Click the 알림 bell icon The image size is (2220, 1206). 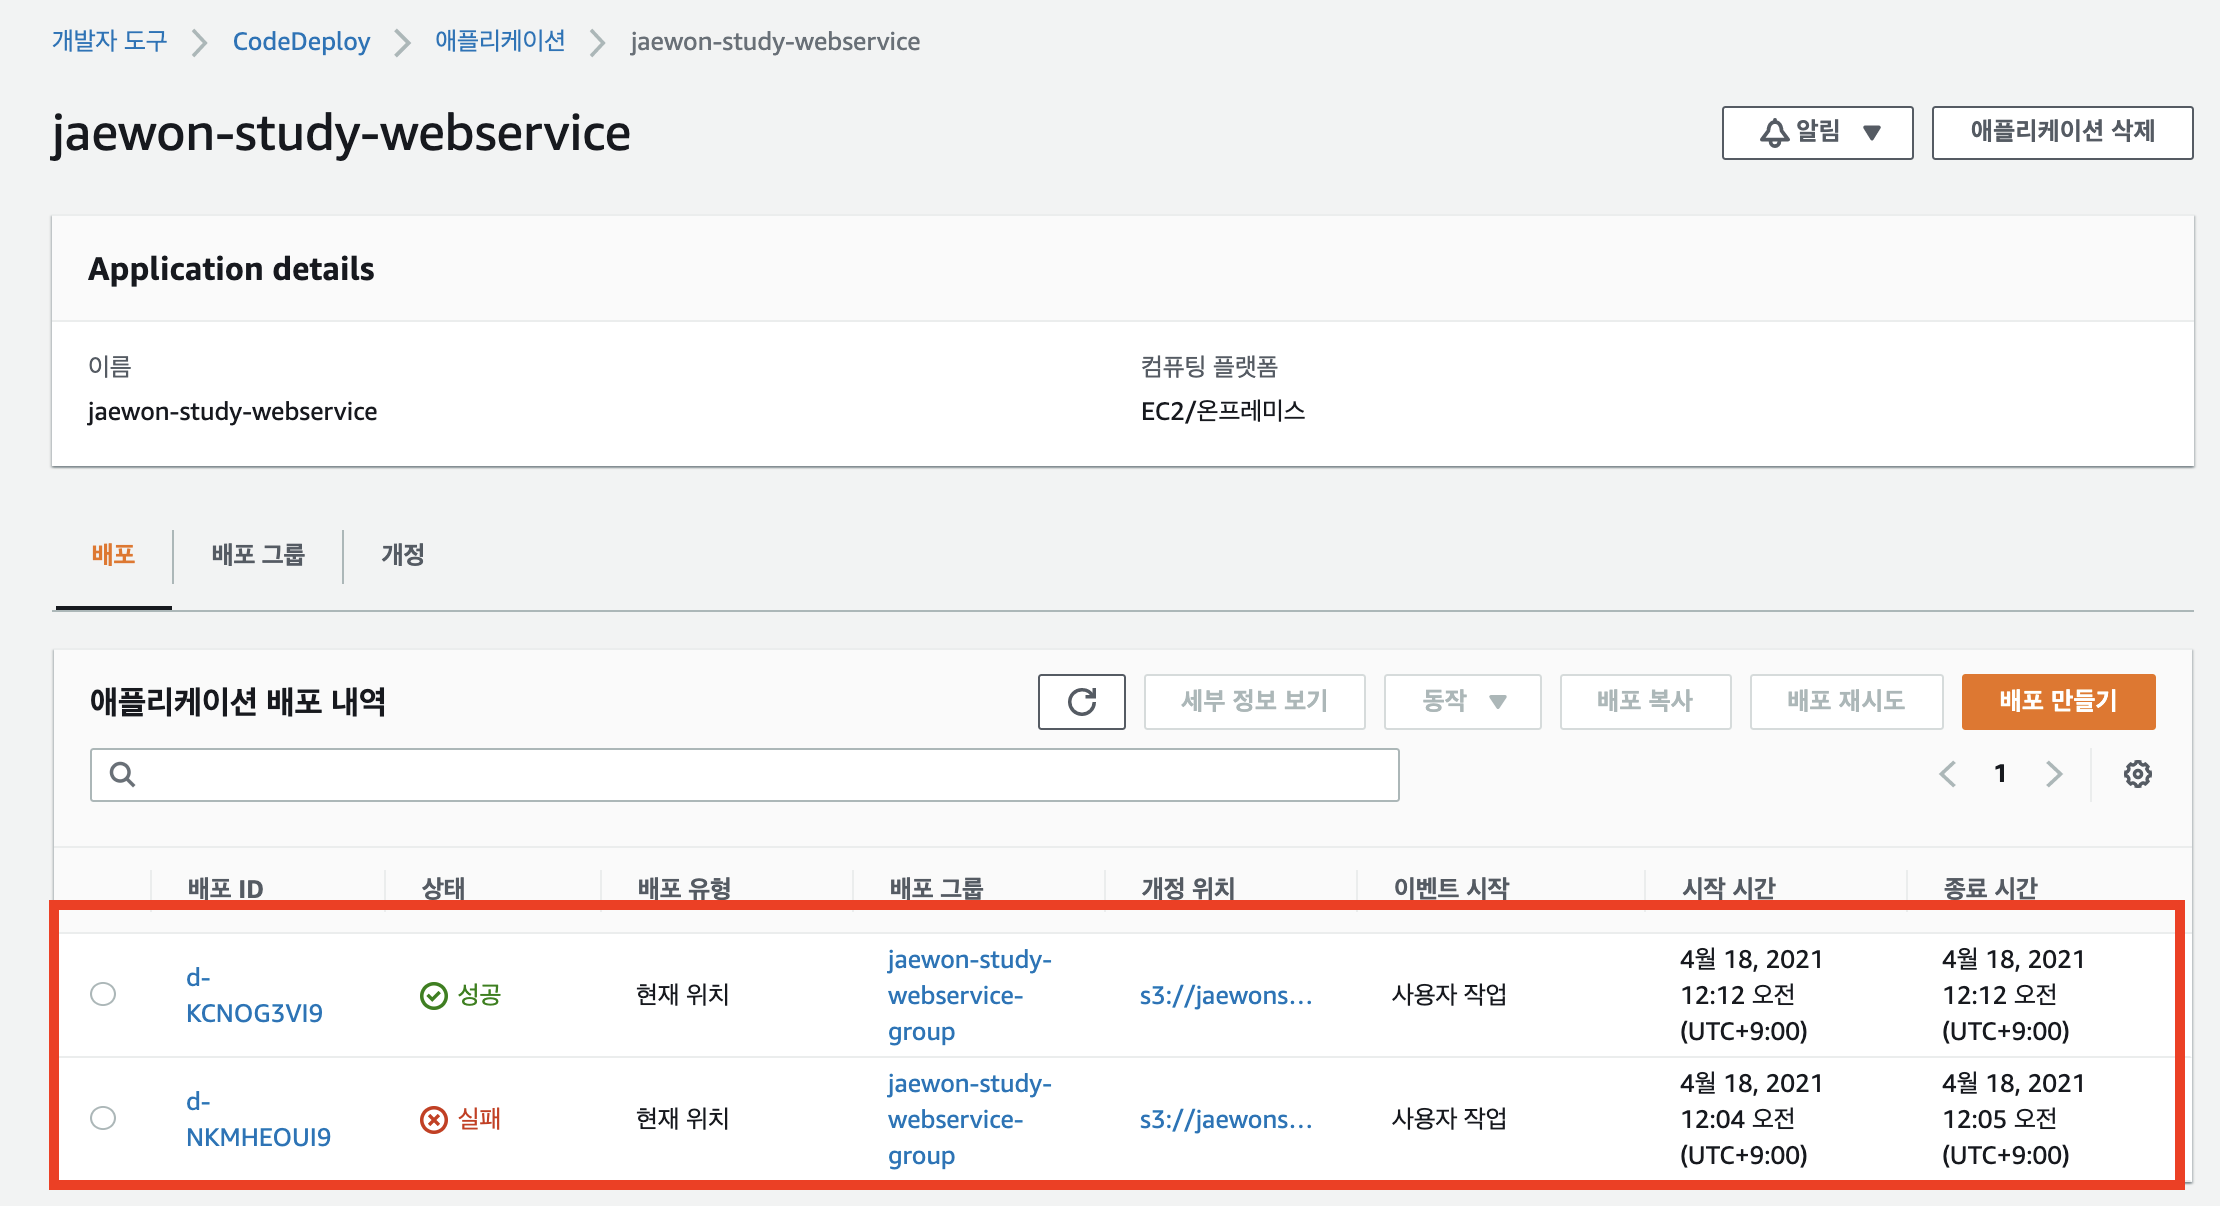(1774, 132)
